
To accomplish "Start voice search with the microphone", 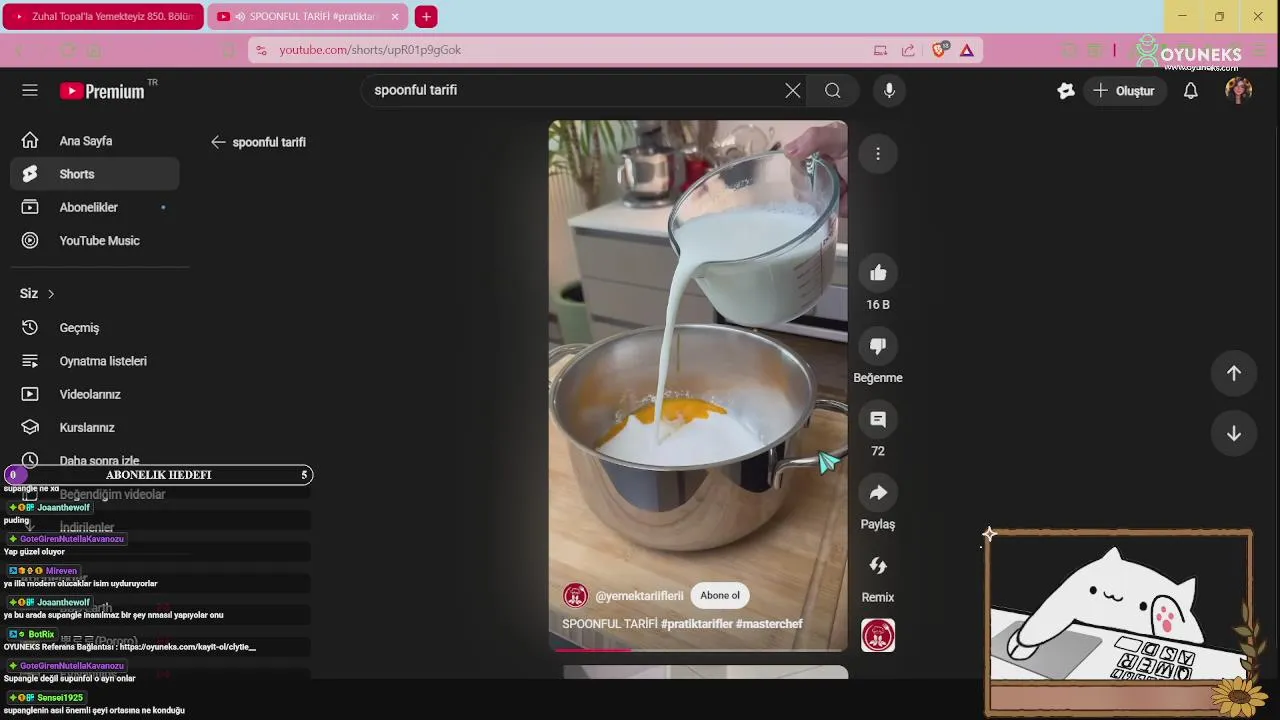I will [889, 91].
